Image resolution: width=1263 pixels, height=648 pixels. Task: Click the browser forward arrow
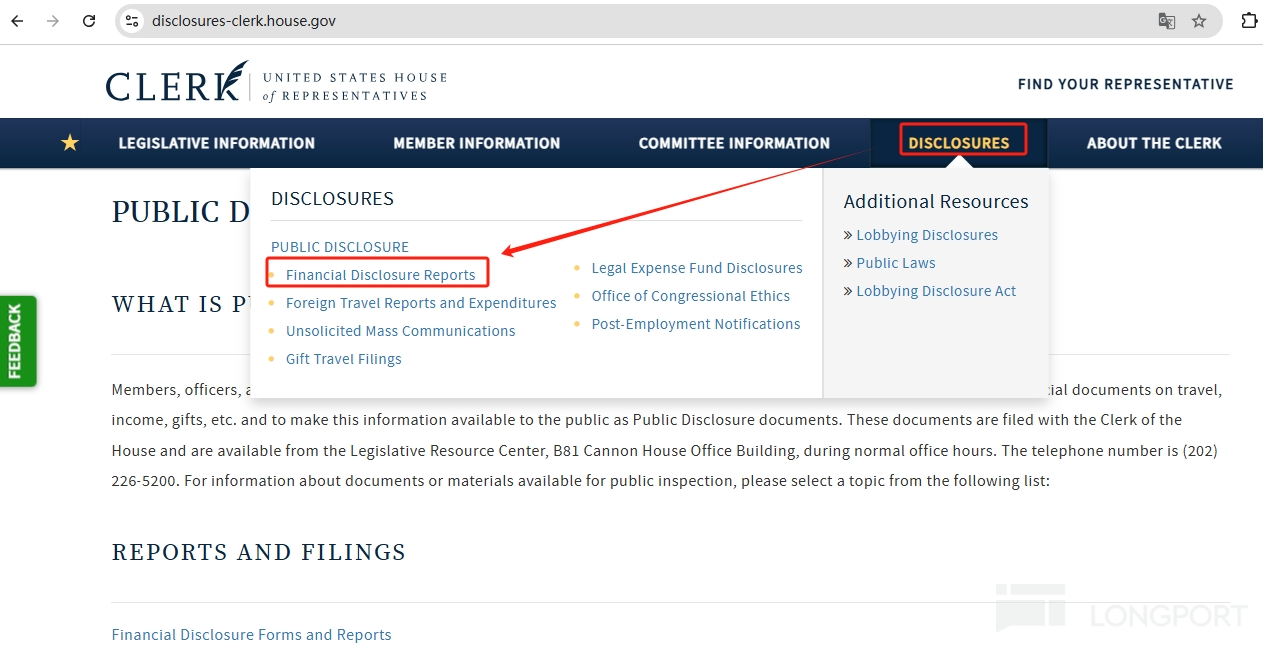tap(53, 21)
